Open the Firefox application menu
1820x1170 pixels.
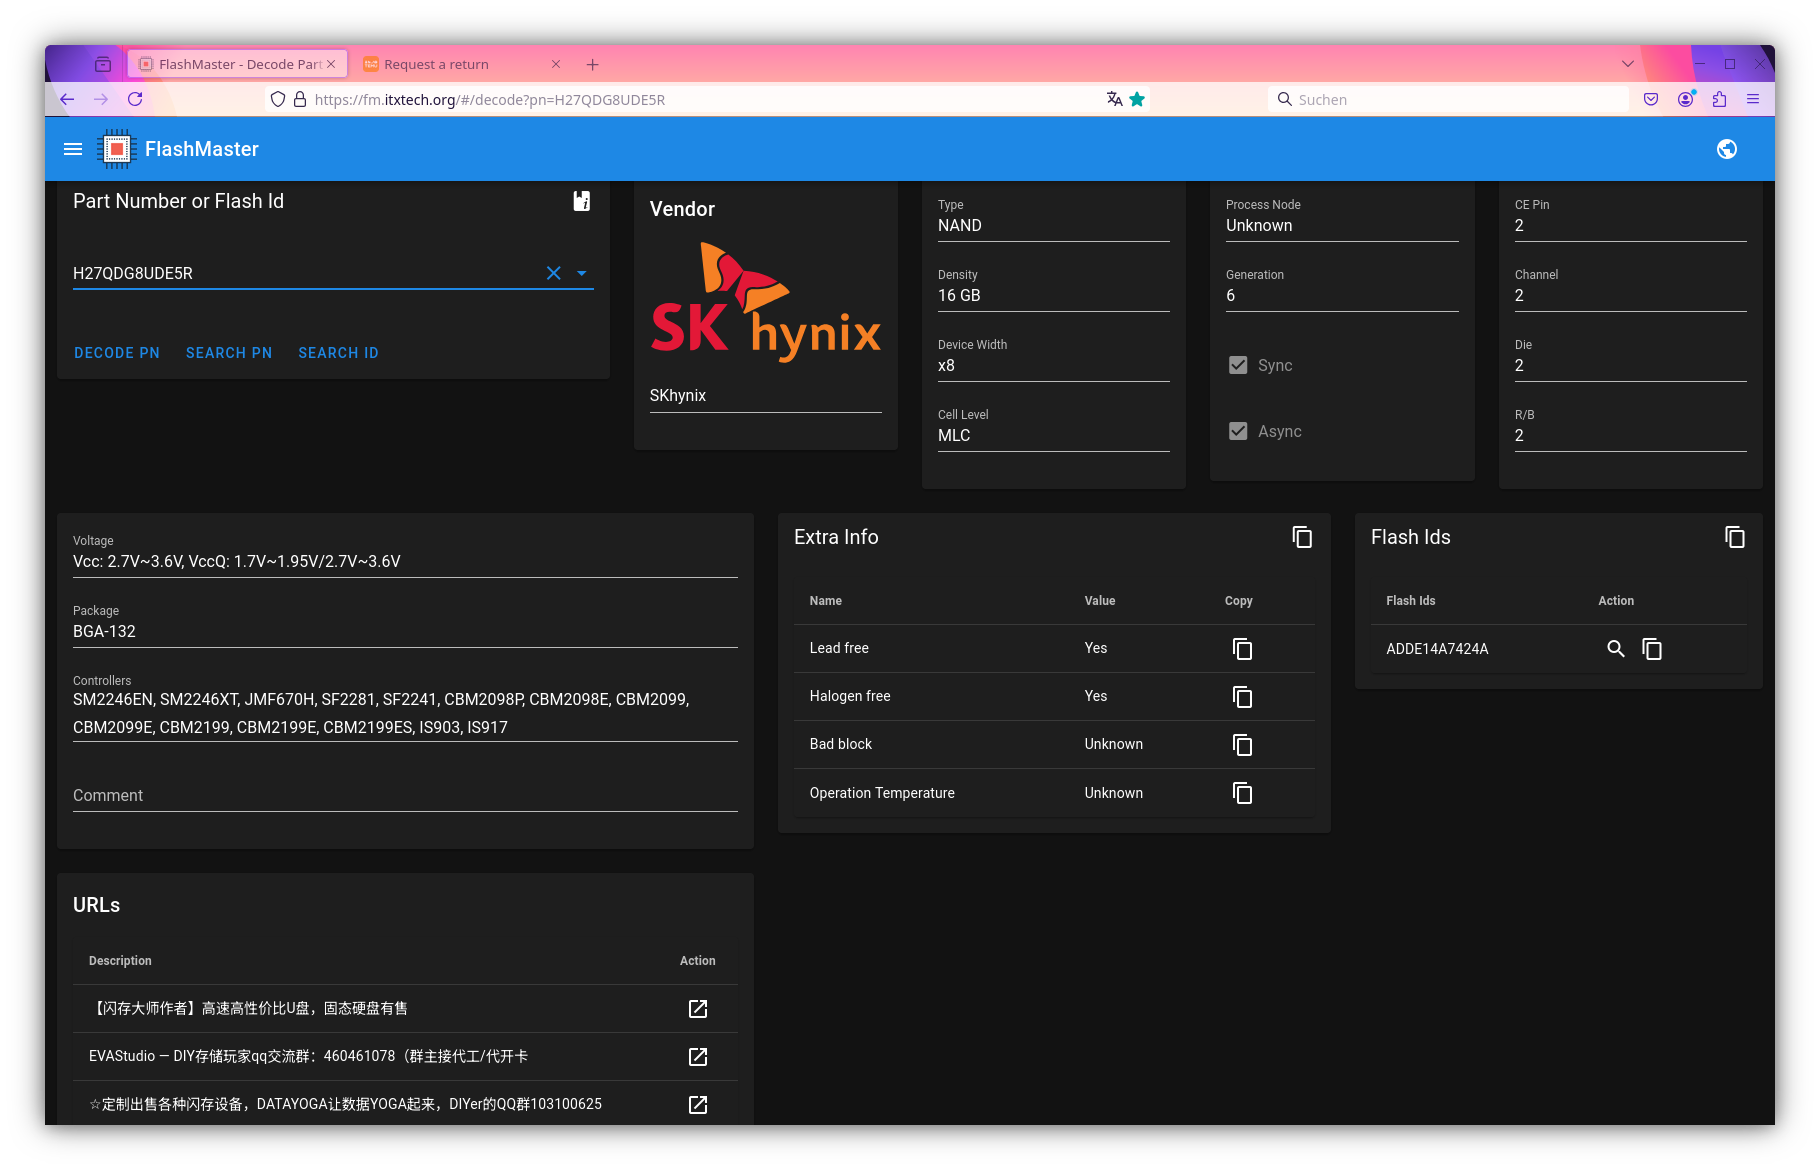tap(1753, 99)
